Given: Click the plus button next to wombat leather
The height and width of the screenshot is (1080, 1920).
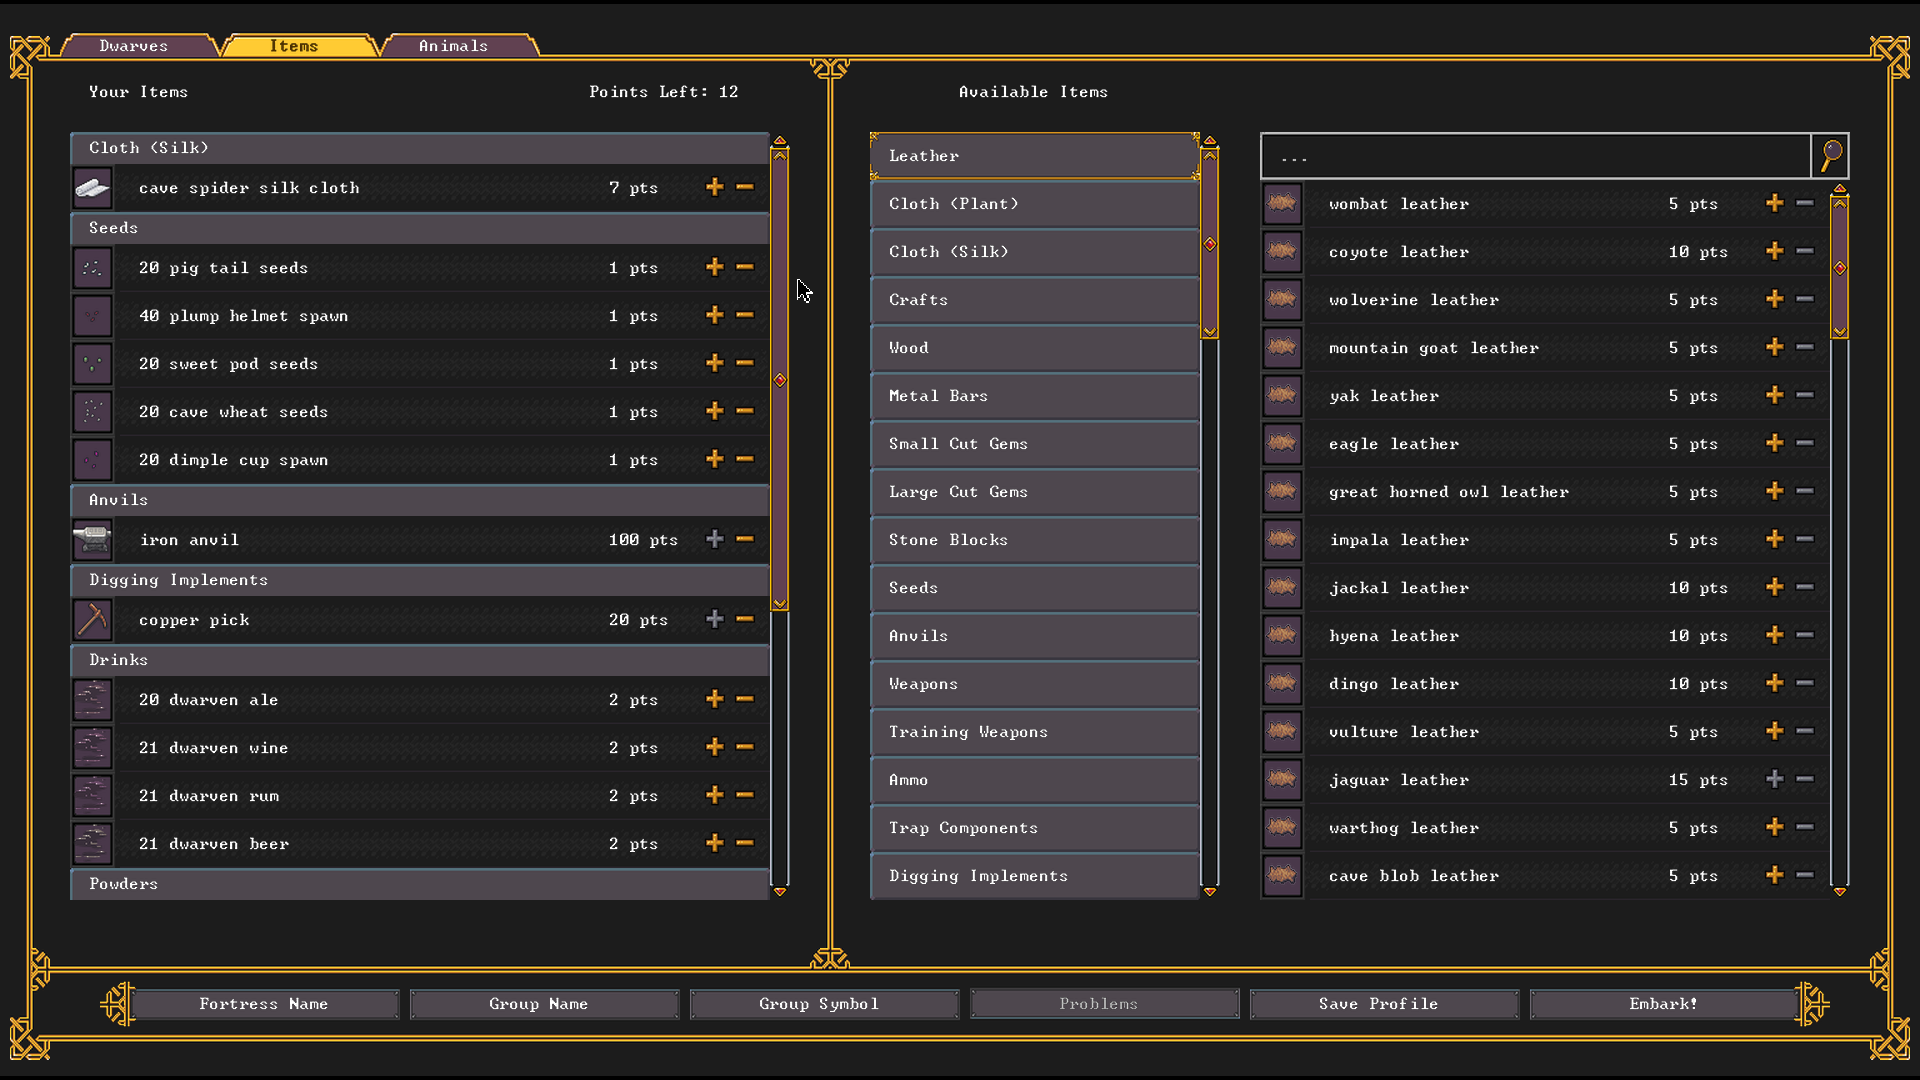Looking at the screenshot, I should pos(1774,203).
